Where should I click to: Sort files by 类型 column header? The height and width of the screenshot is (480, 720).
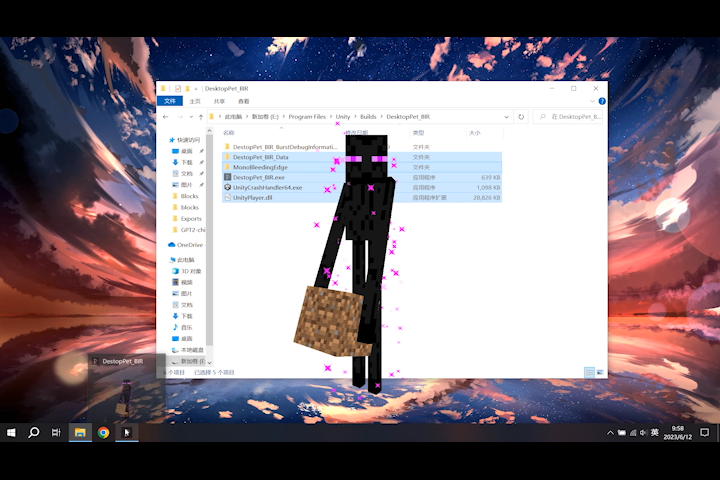pos(418,133)
